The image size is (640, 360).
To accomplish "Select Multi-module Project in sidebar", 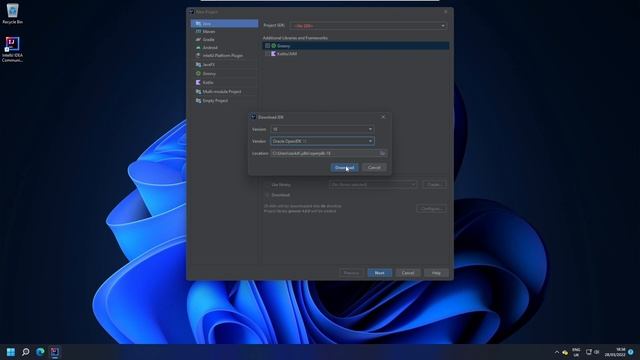I will click(x=224, y=91).
